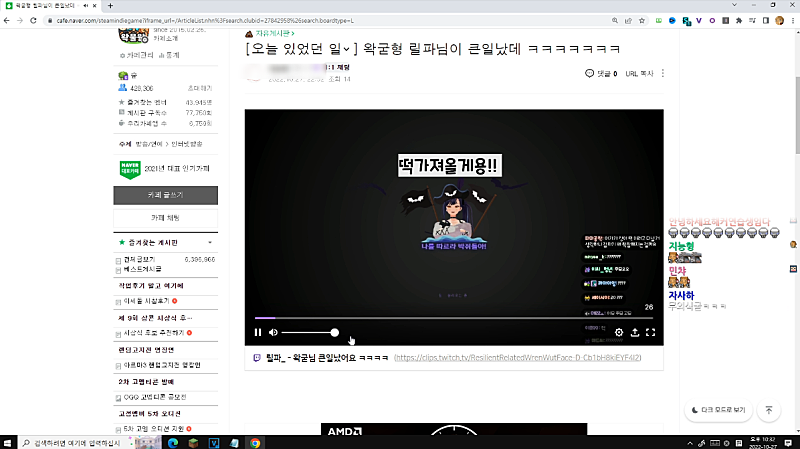The width and height of the screenshot is (800, 449).
Task: Reload the browser page
Action: tap(33, 20)
